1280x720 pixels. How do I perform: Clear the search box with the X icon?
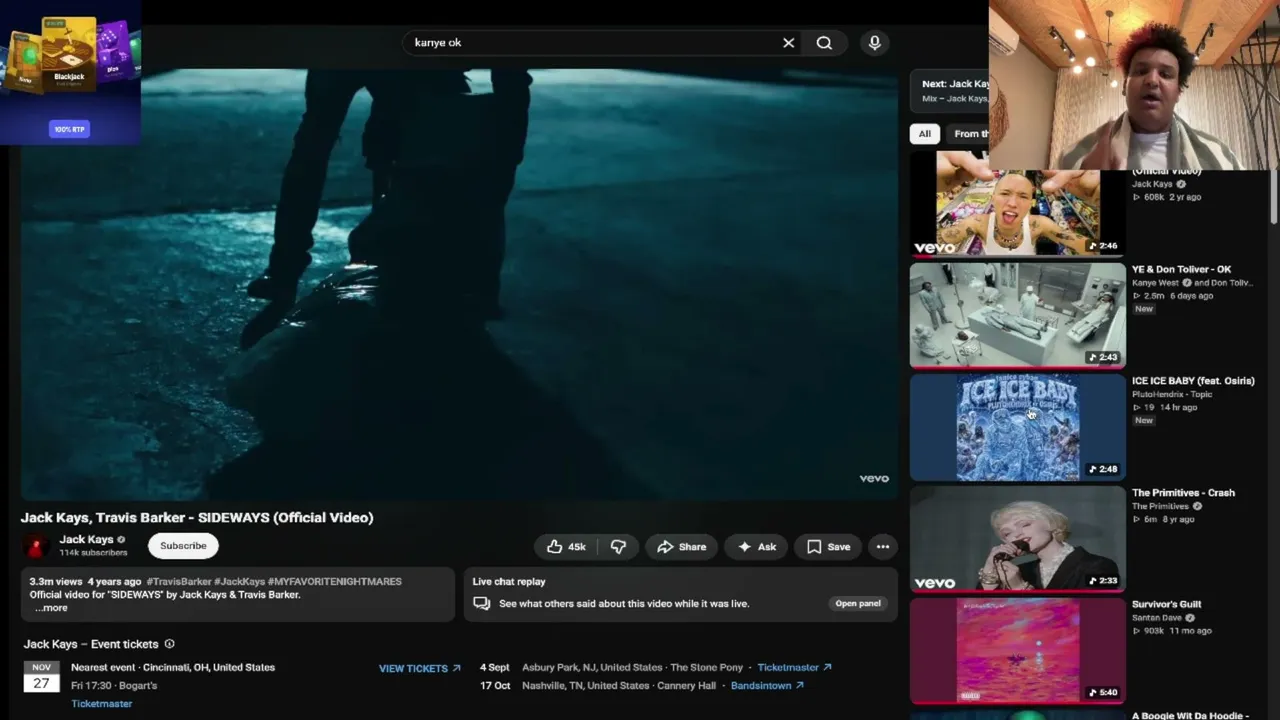pos(788,43)
